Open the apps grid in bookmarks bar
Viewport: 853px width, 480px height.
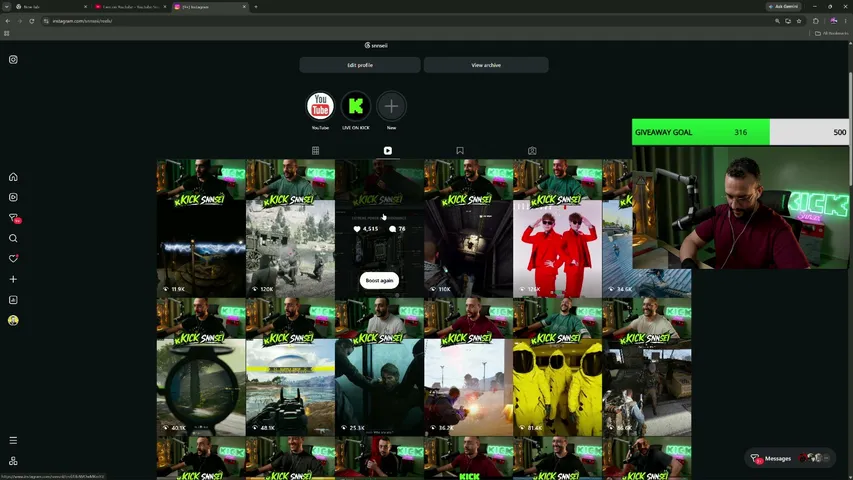[7, 33]
